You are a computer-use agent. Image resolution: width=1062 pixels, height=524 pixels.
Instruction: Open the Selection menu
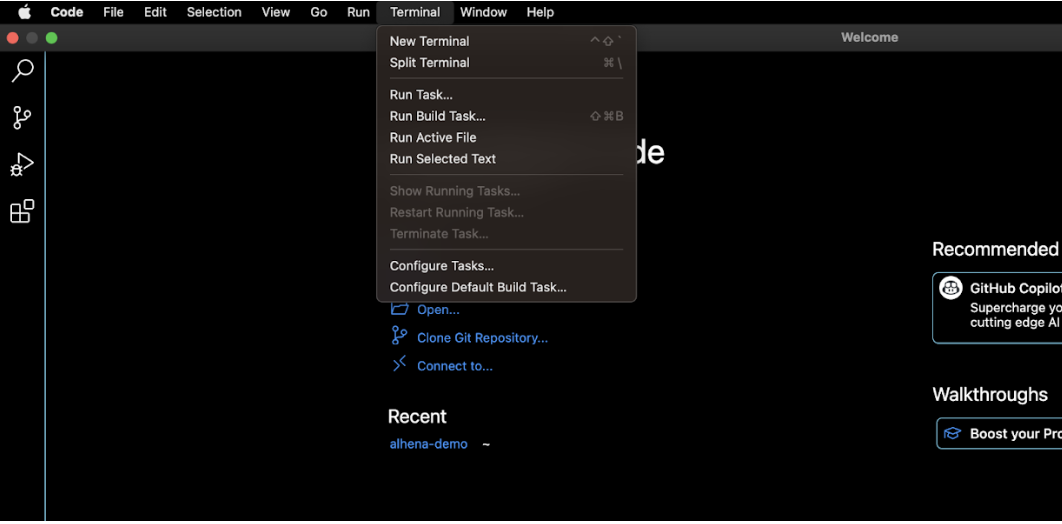click(214, 12)
